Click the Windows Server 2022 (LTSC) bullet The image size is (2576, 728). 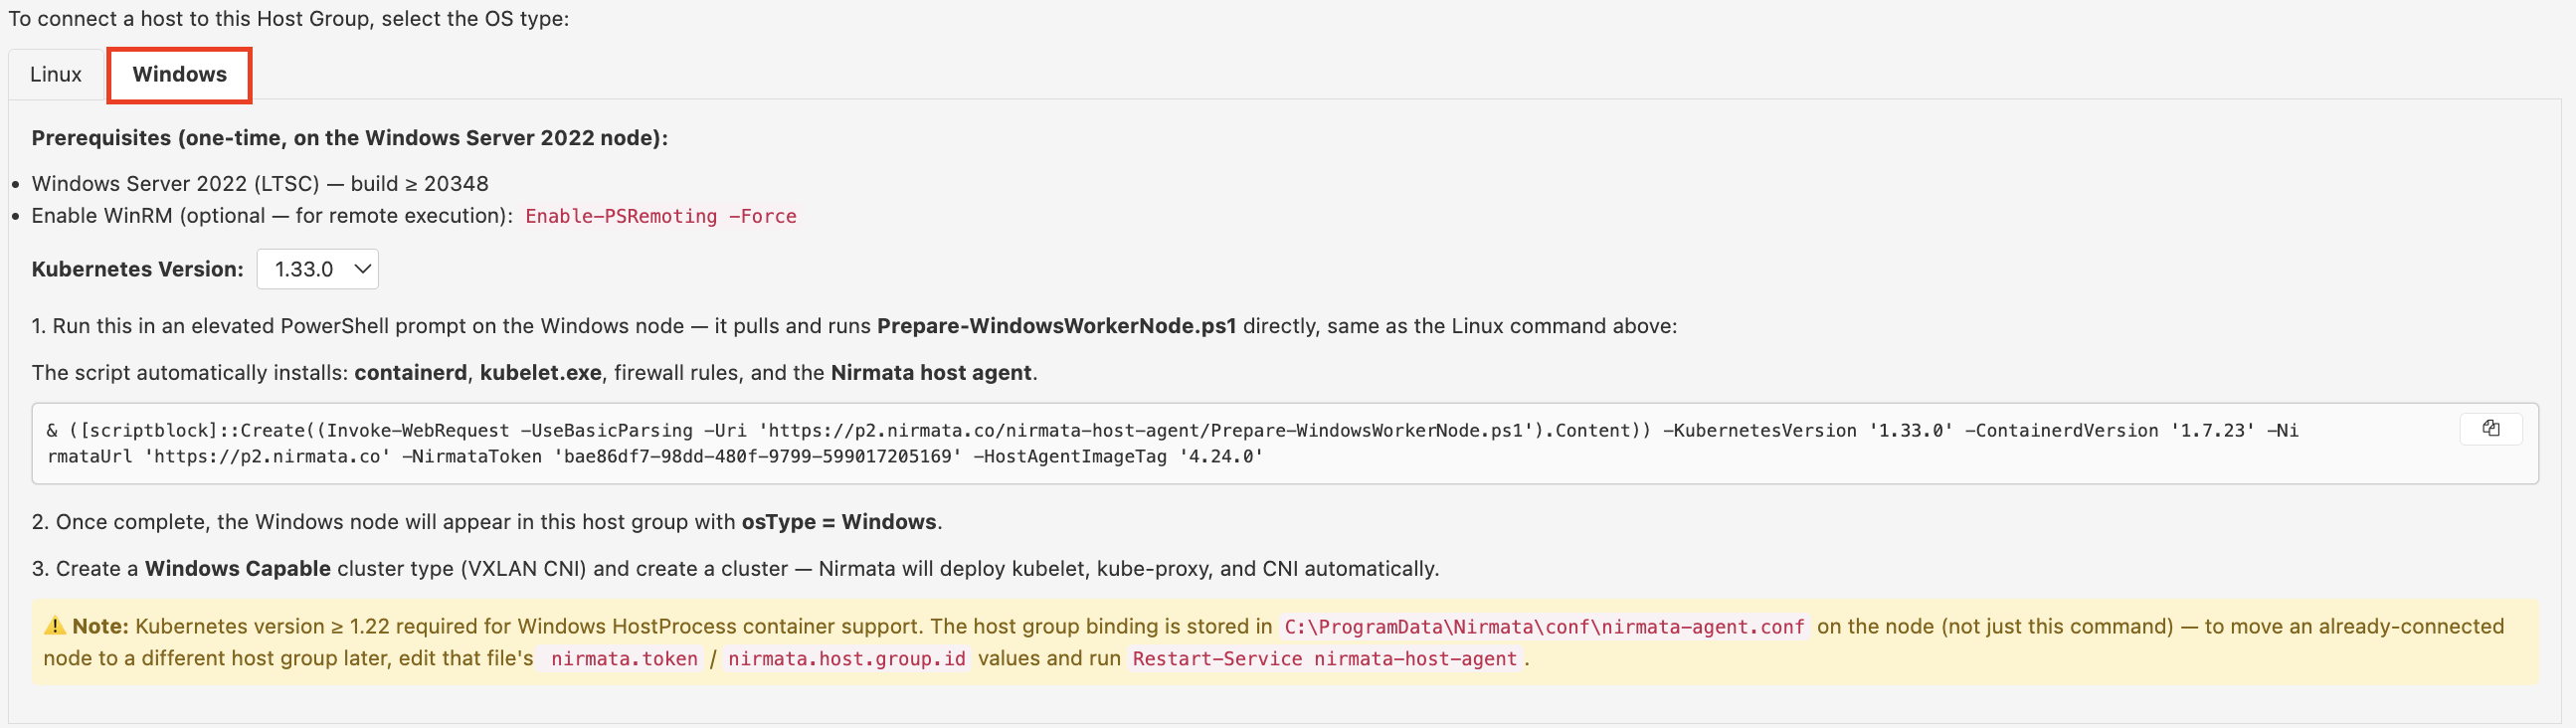click(x=260, y=184)
